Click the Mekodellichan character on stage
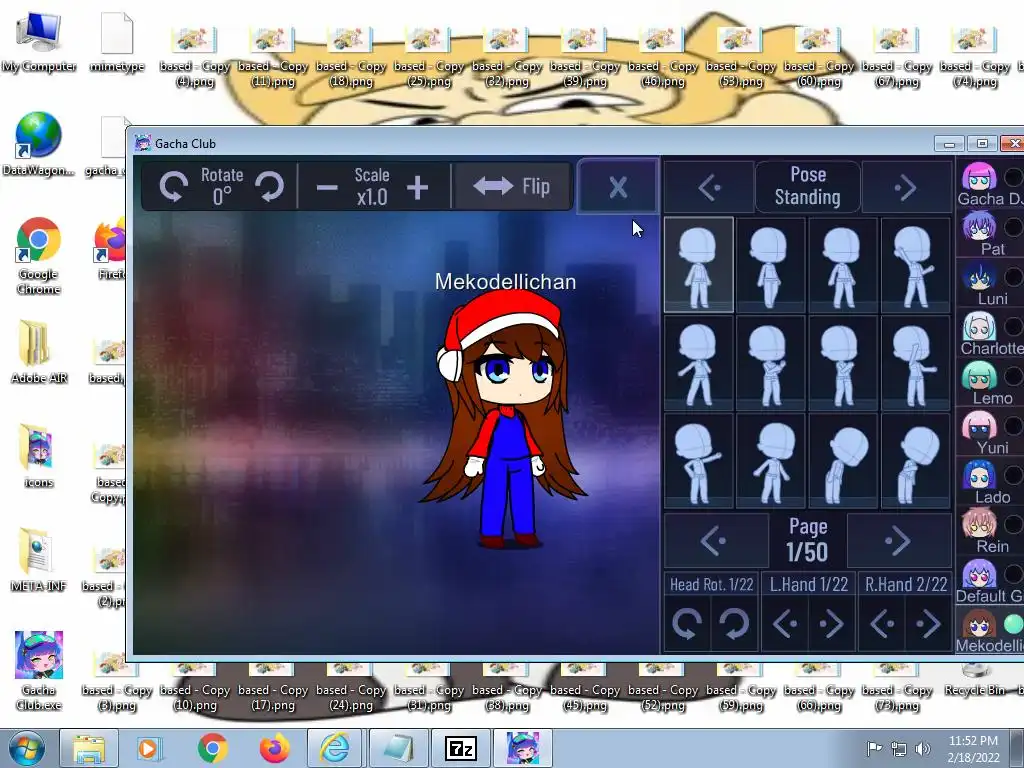 point(504,418)
